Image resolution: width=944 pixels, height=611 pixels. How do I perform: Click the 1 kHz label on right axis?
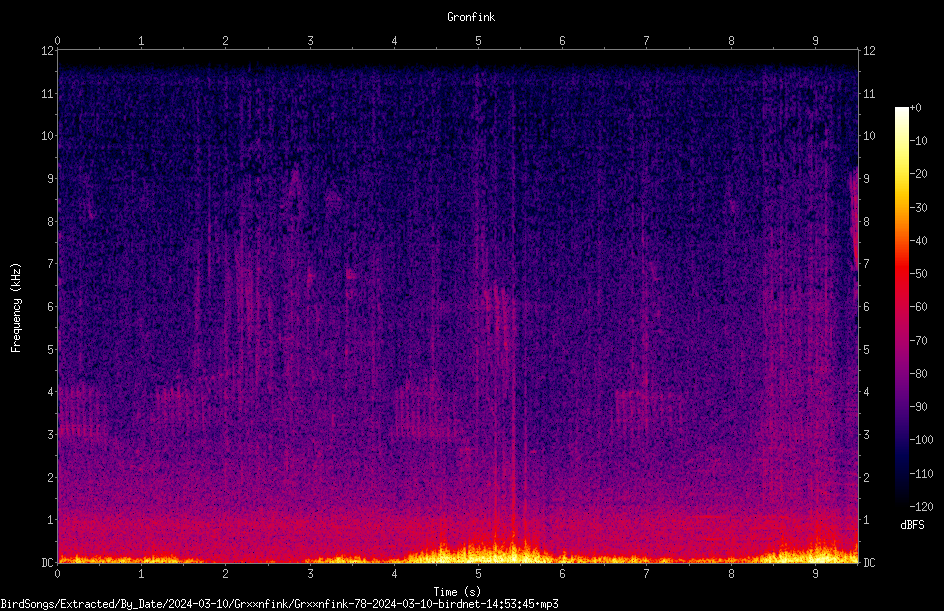pos(866,520)
